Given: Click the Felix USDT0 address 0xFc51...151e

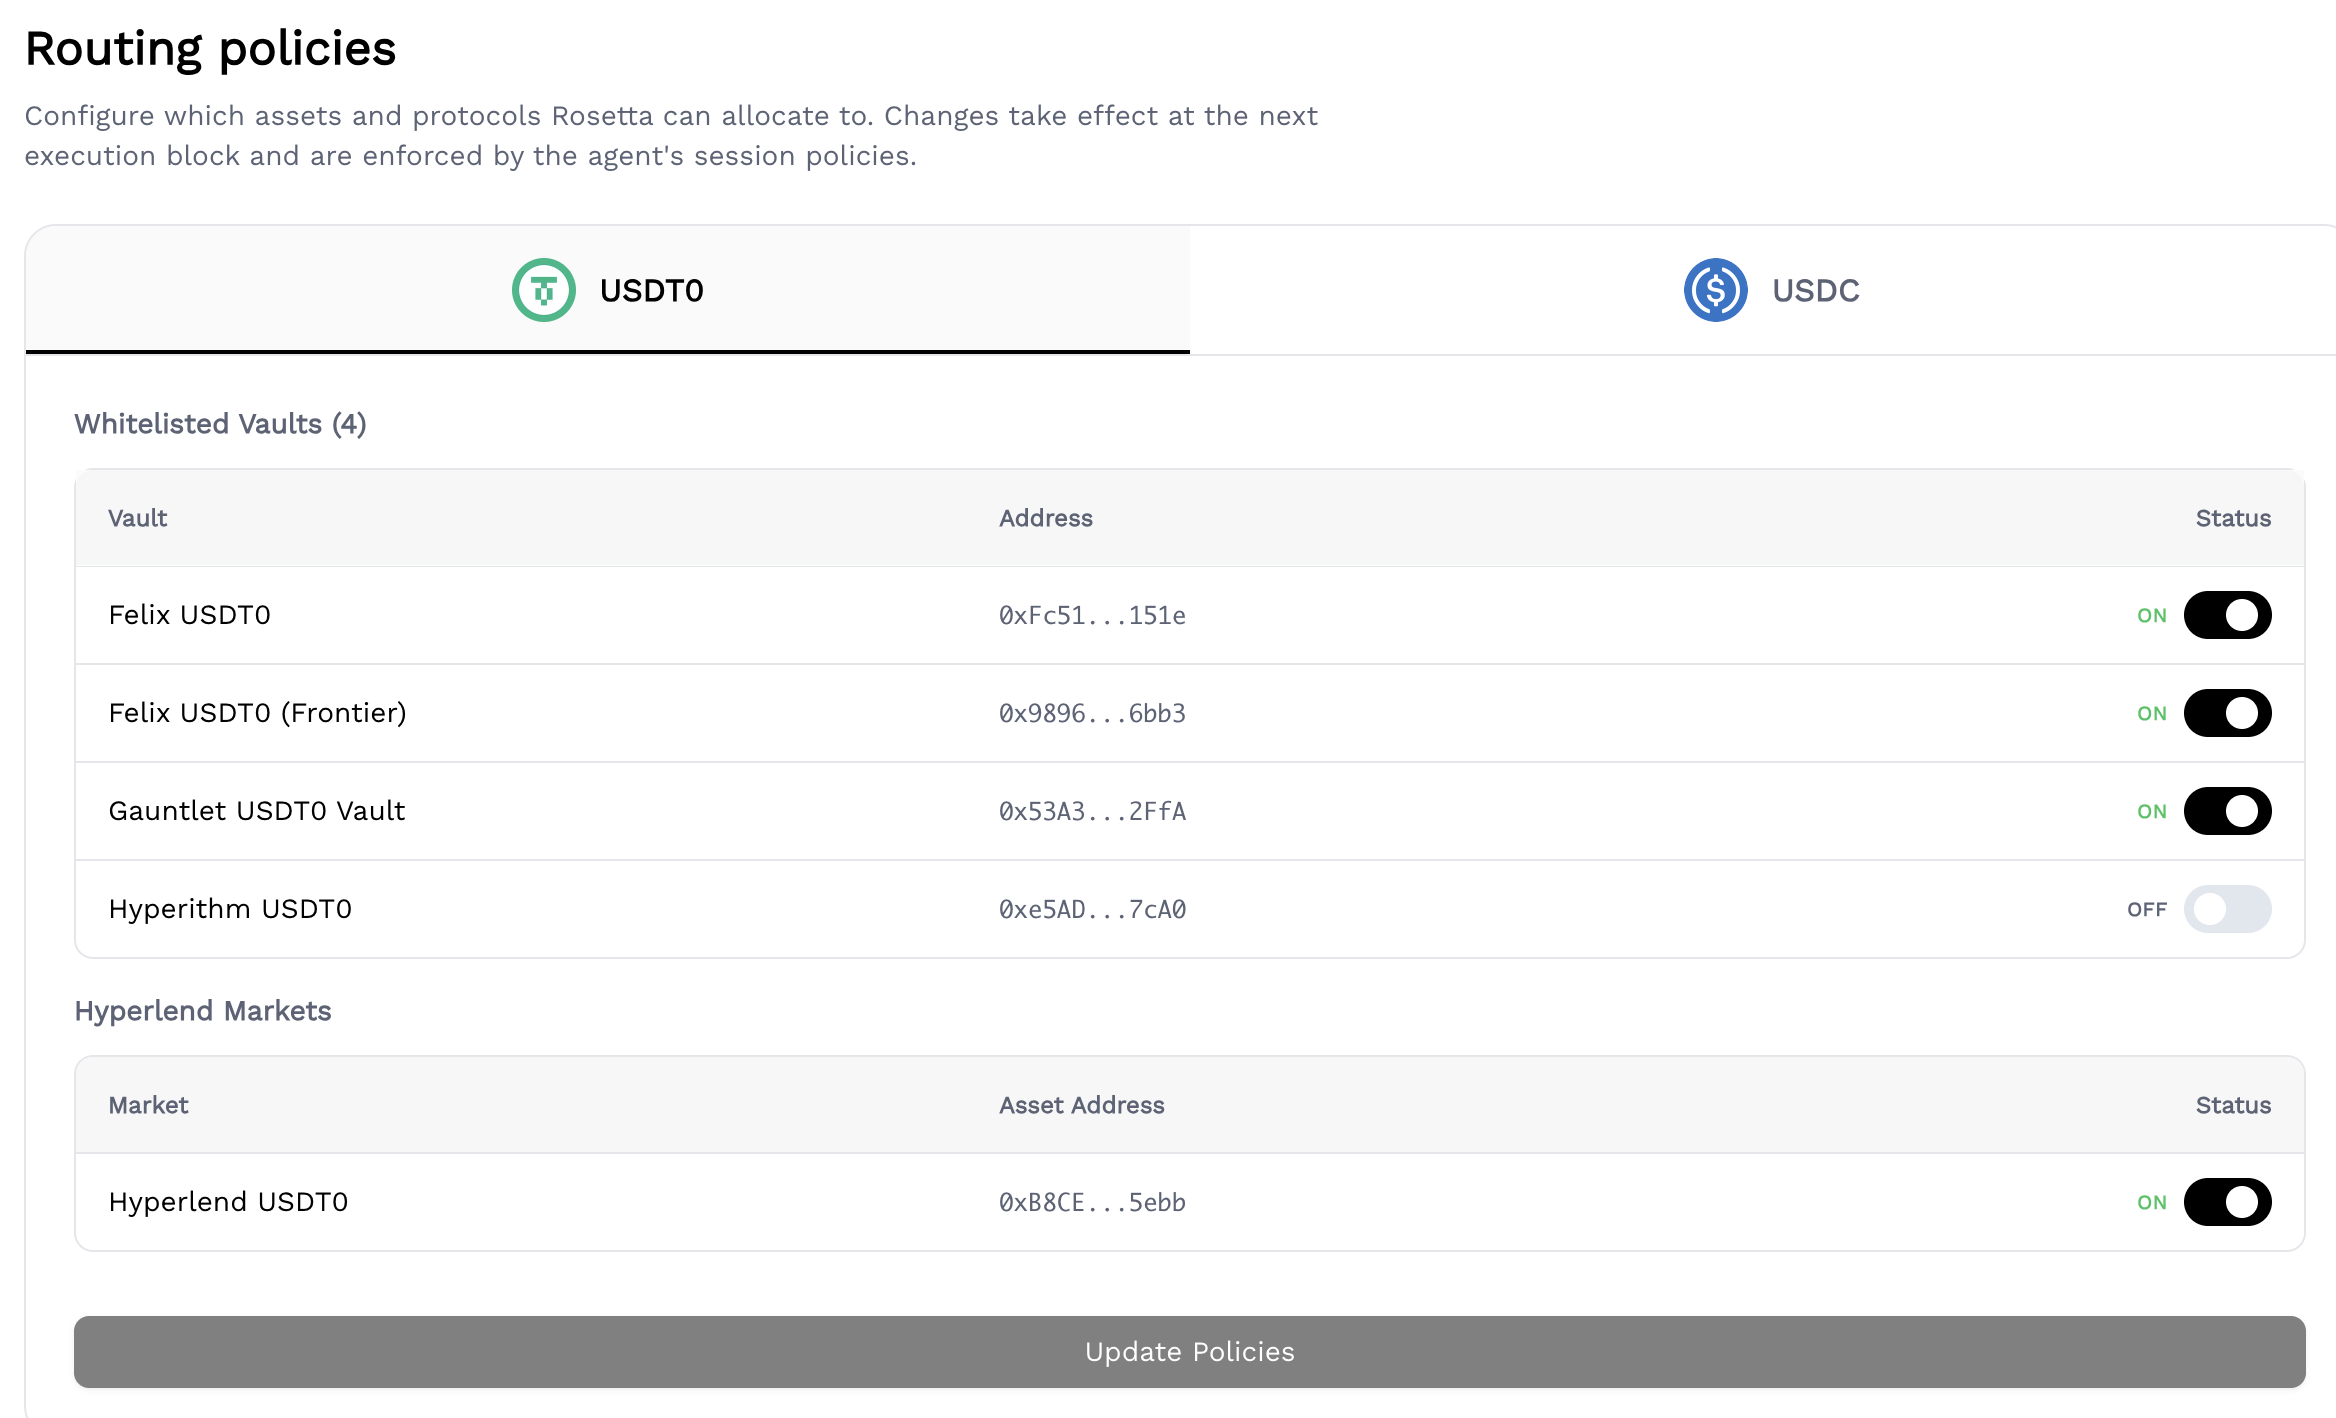Looking at the screenshot, I should (1092, 615).
